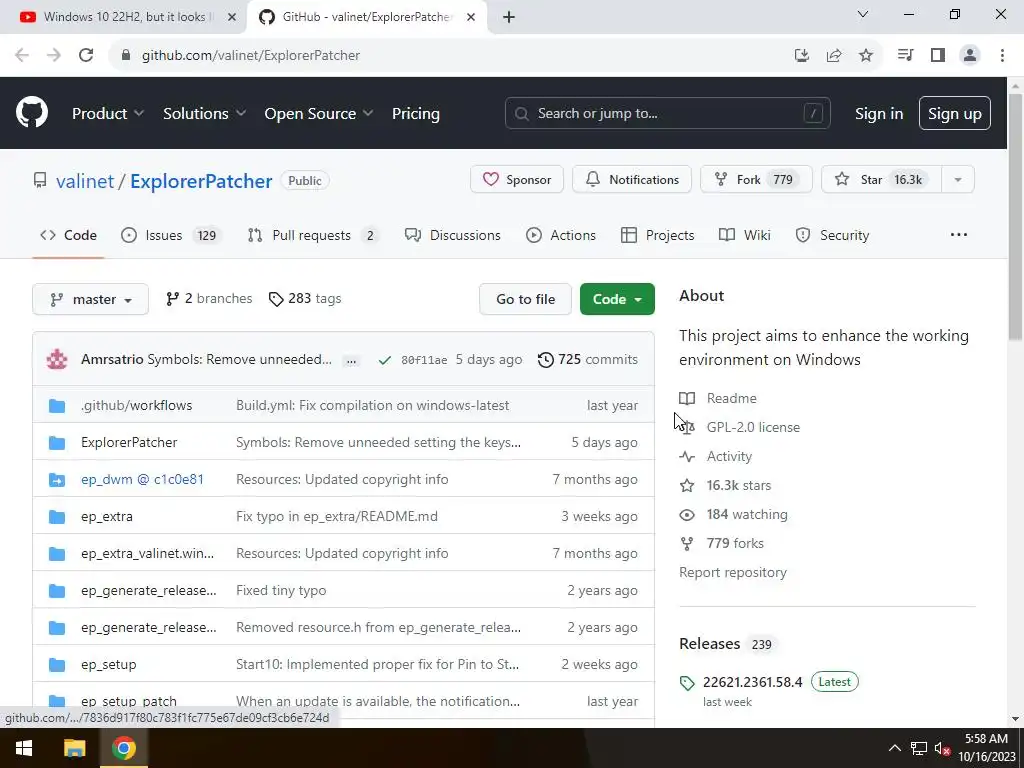Click the Sign in link
1024x768 pixels.
(x=879, y=114)
